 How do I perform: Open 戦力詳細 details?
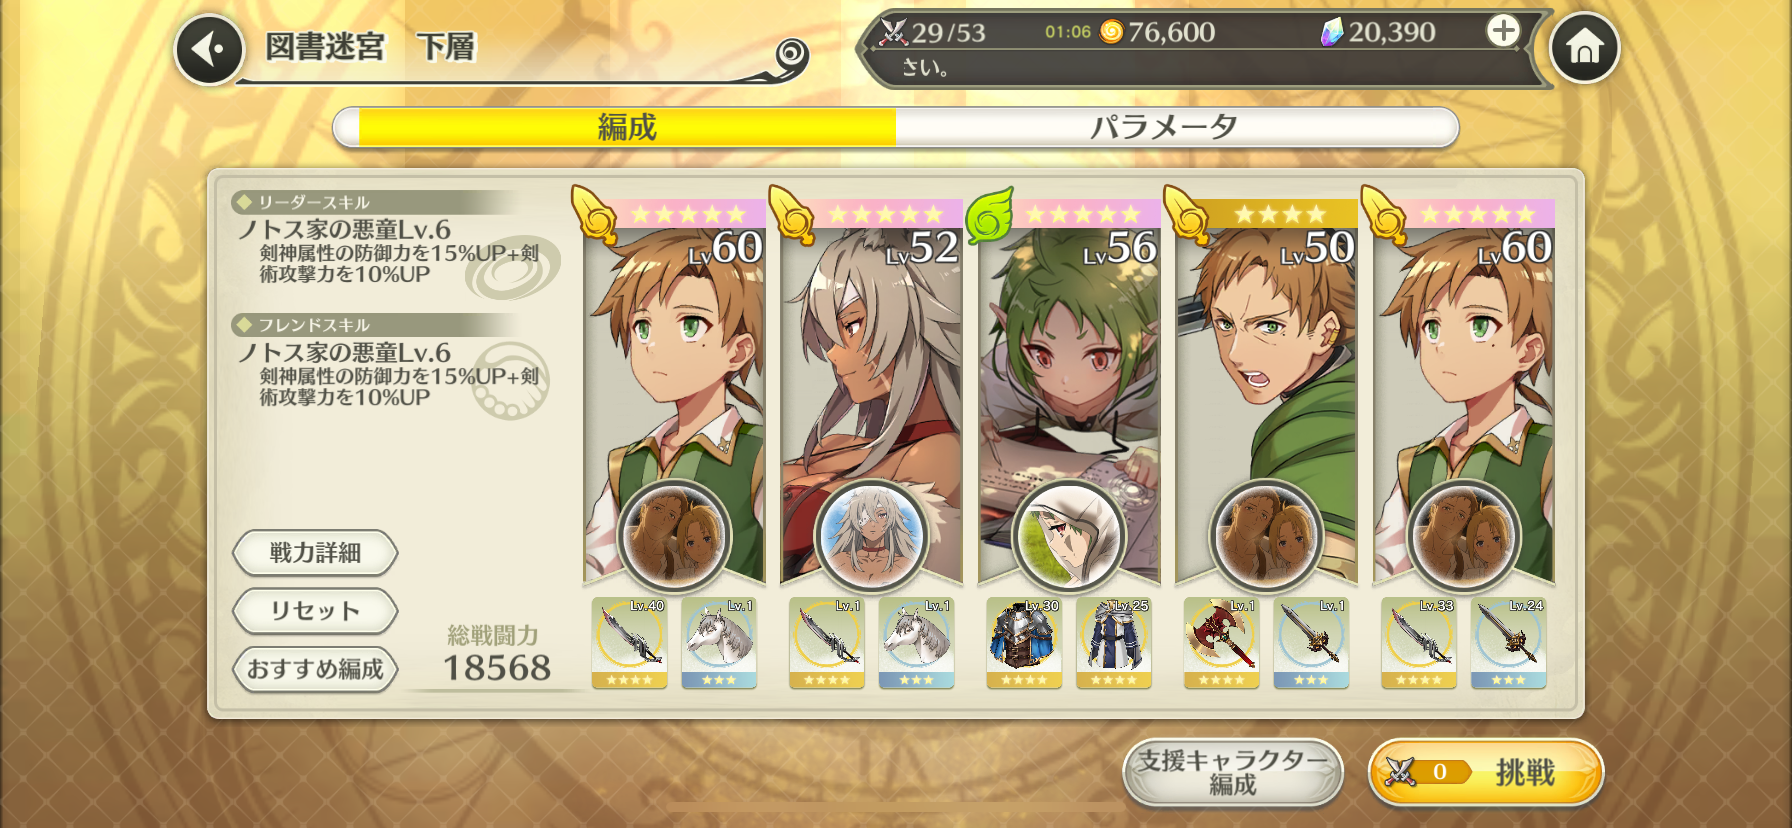[x=315, y=553]
